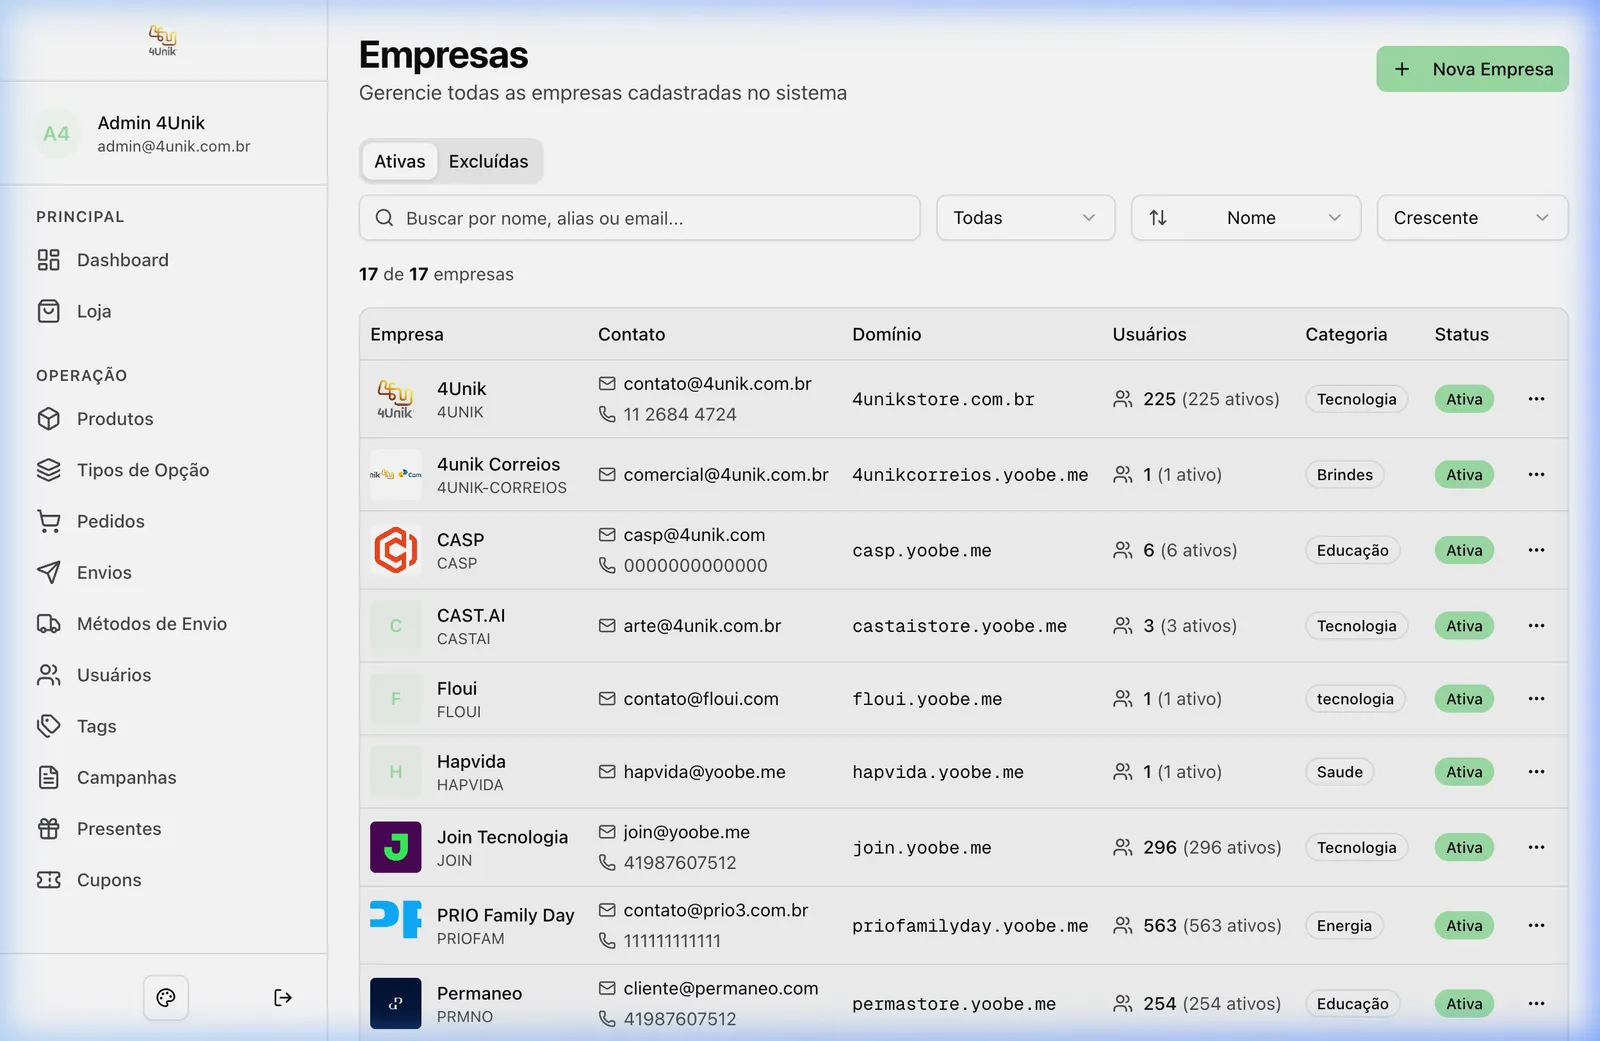Switch to the Excluídas tab
This screenshot has width=1600, height=1041.
[488, 161]
